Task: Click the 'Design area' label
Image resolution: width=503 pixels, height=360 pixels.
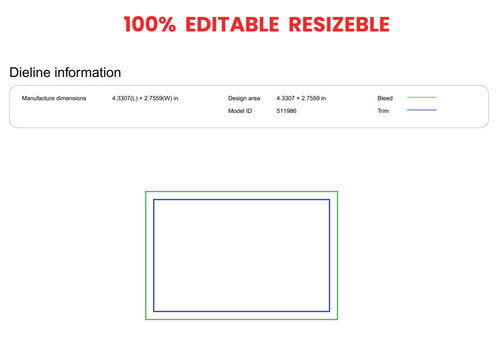Action: tap(244, 98)
